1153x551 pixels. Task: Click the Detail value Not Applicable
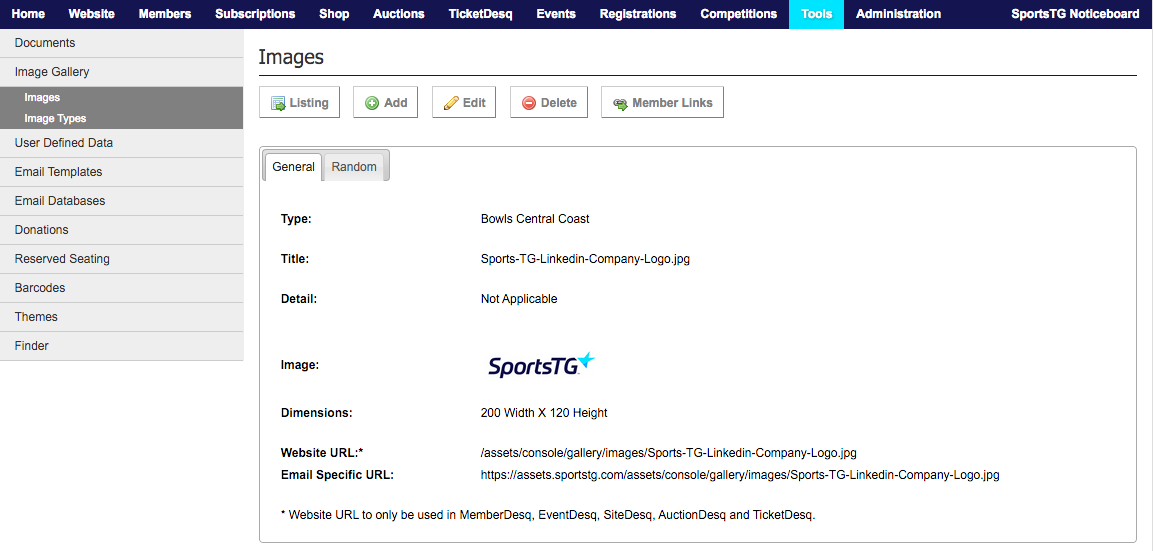coord(518,299)
